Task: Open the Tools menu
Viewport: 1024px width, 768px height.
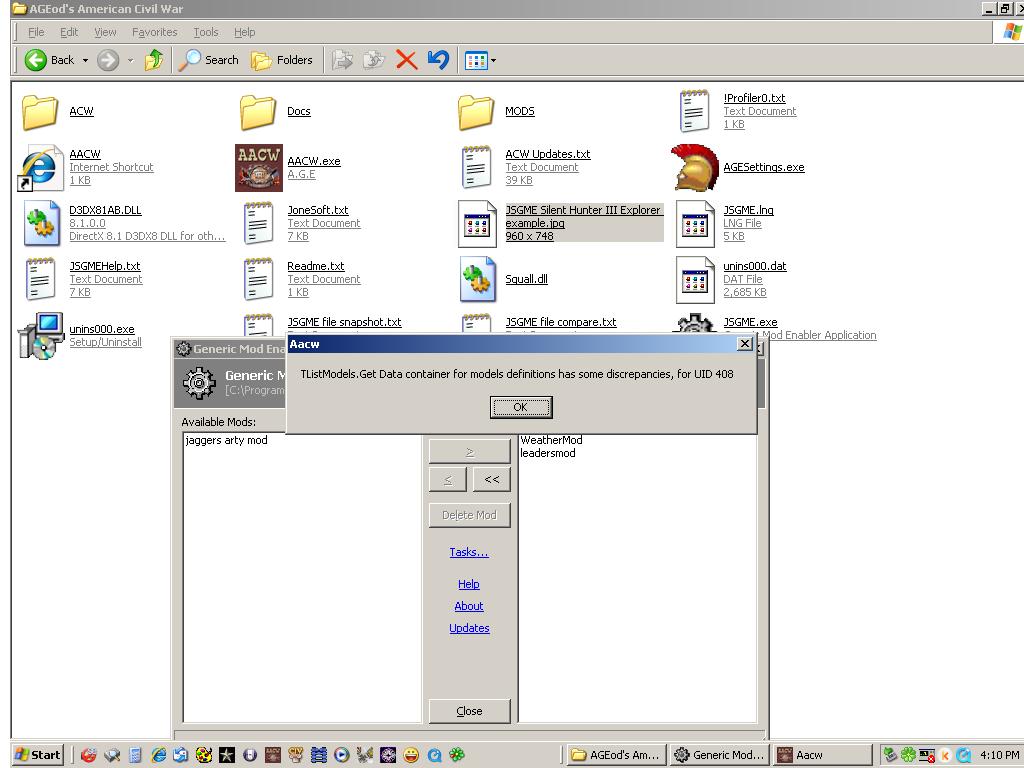Action: click(206, 32)
